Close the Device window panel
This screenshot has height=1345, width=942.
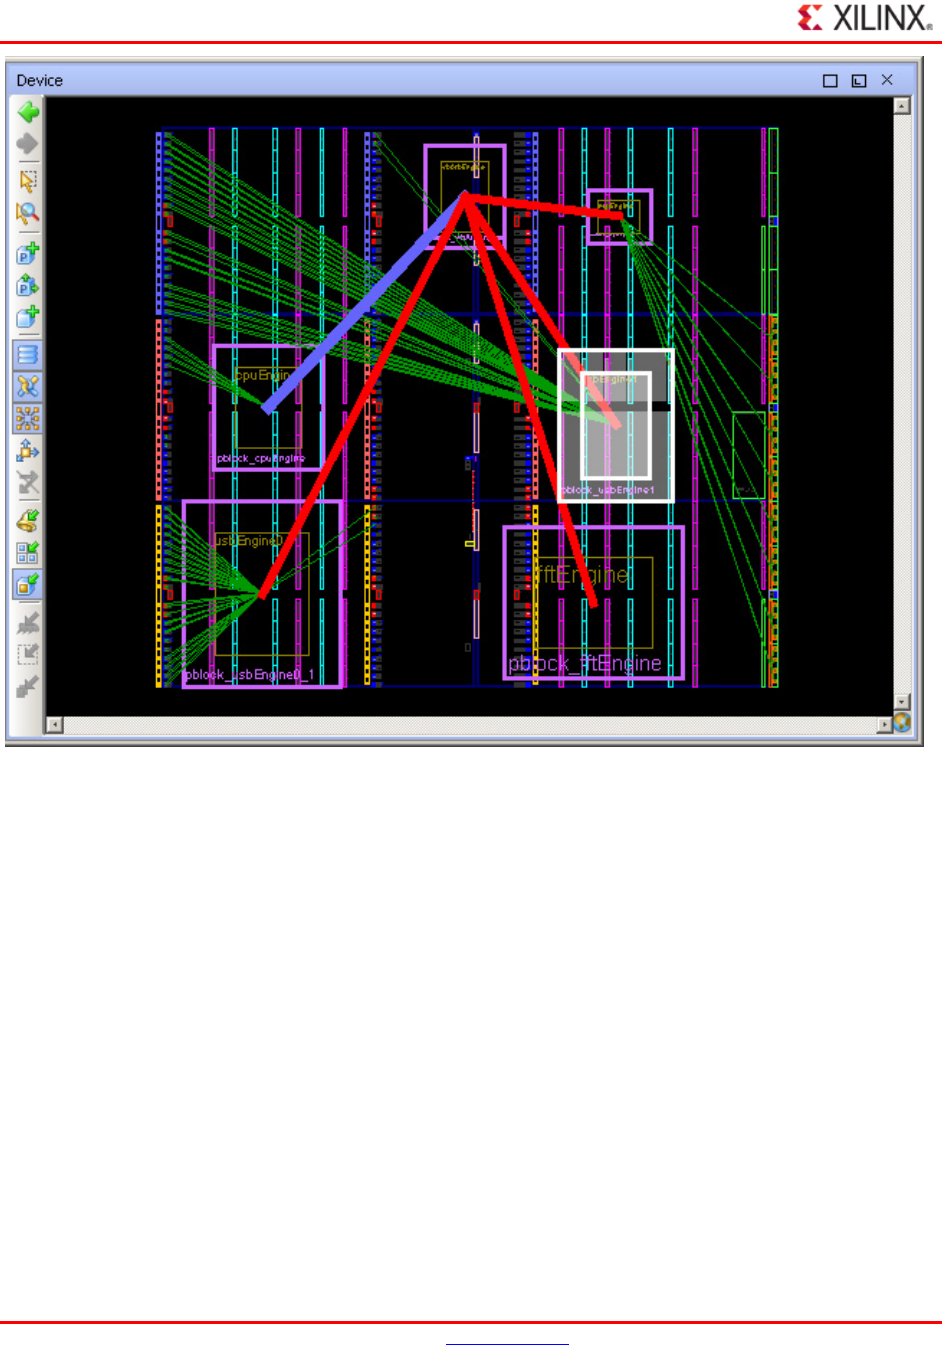pyautogui.click(x=887, y=80)
